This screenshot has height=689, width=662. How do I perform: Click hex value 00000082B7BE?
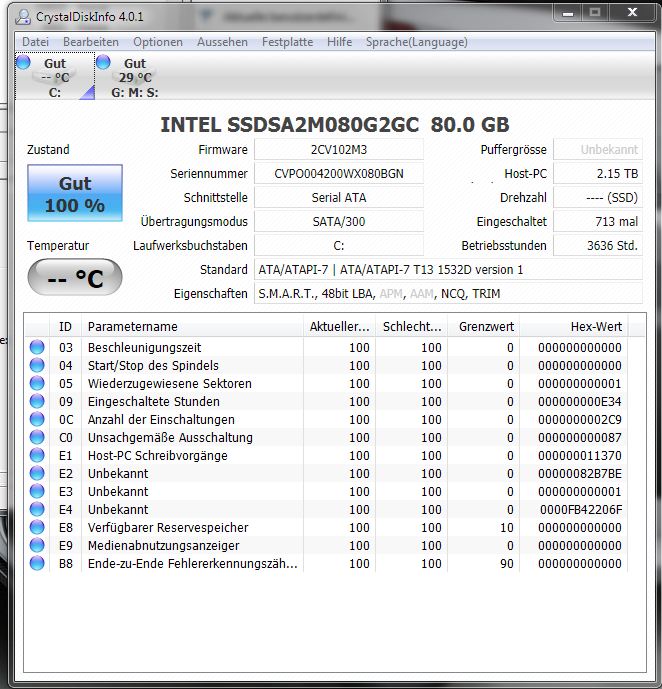coord(580,474)
